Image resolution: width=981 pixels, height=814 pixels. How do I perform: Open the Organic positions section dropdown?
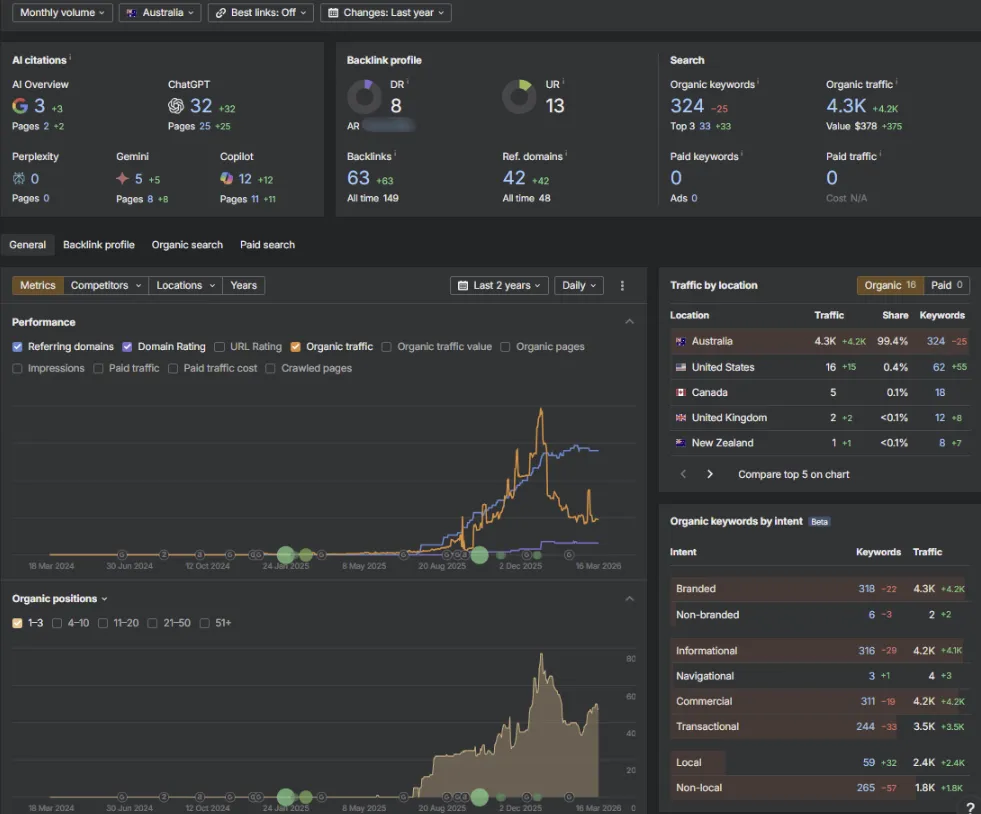(x=59, y=599)
